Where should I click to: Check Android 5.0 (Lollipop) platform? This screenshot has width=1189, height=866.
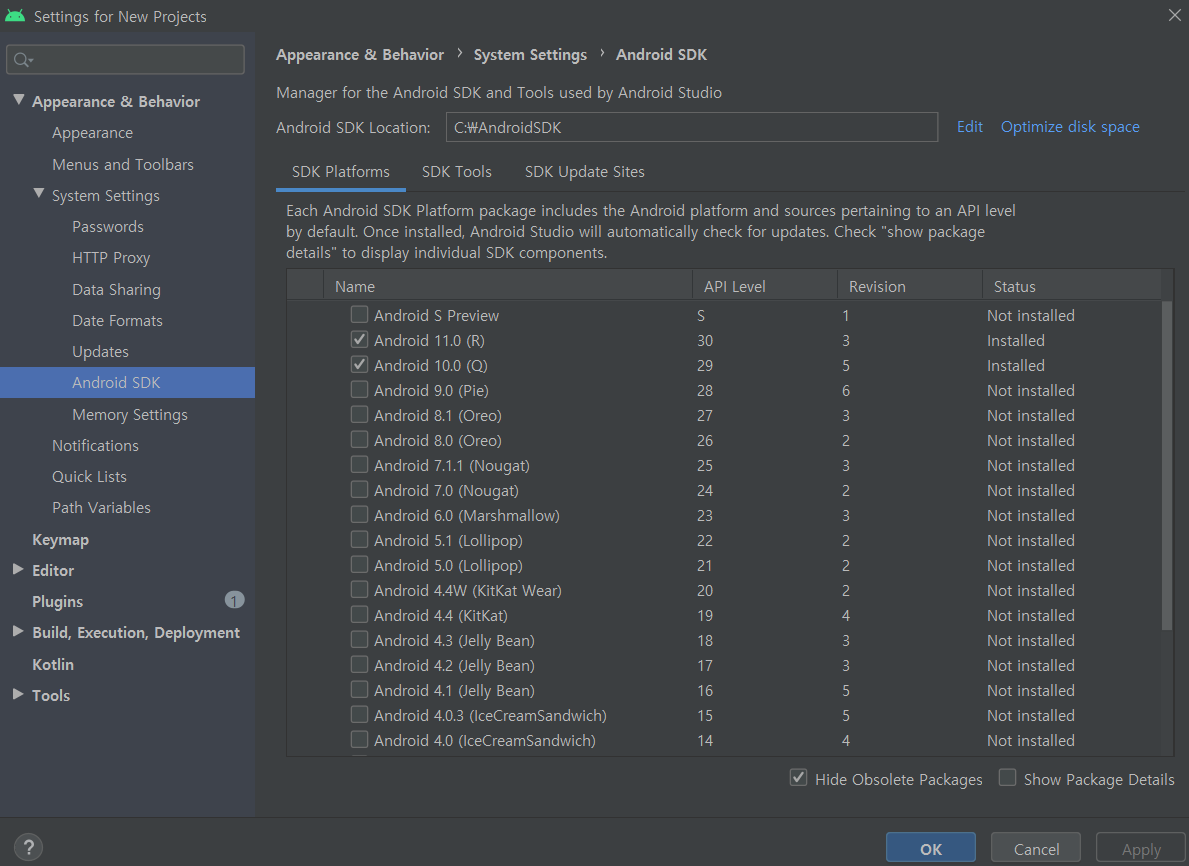pos(359,565)
